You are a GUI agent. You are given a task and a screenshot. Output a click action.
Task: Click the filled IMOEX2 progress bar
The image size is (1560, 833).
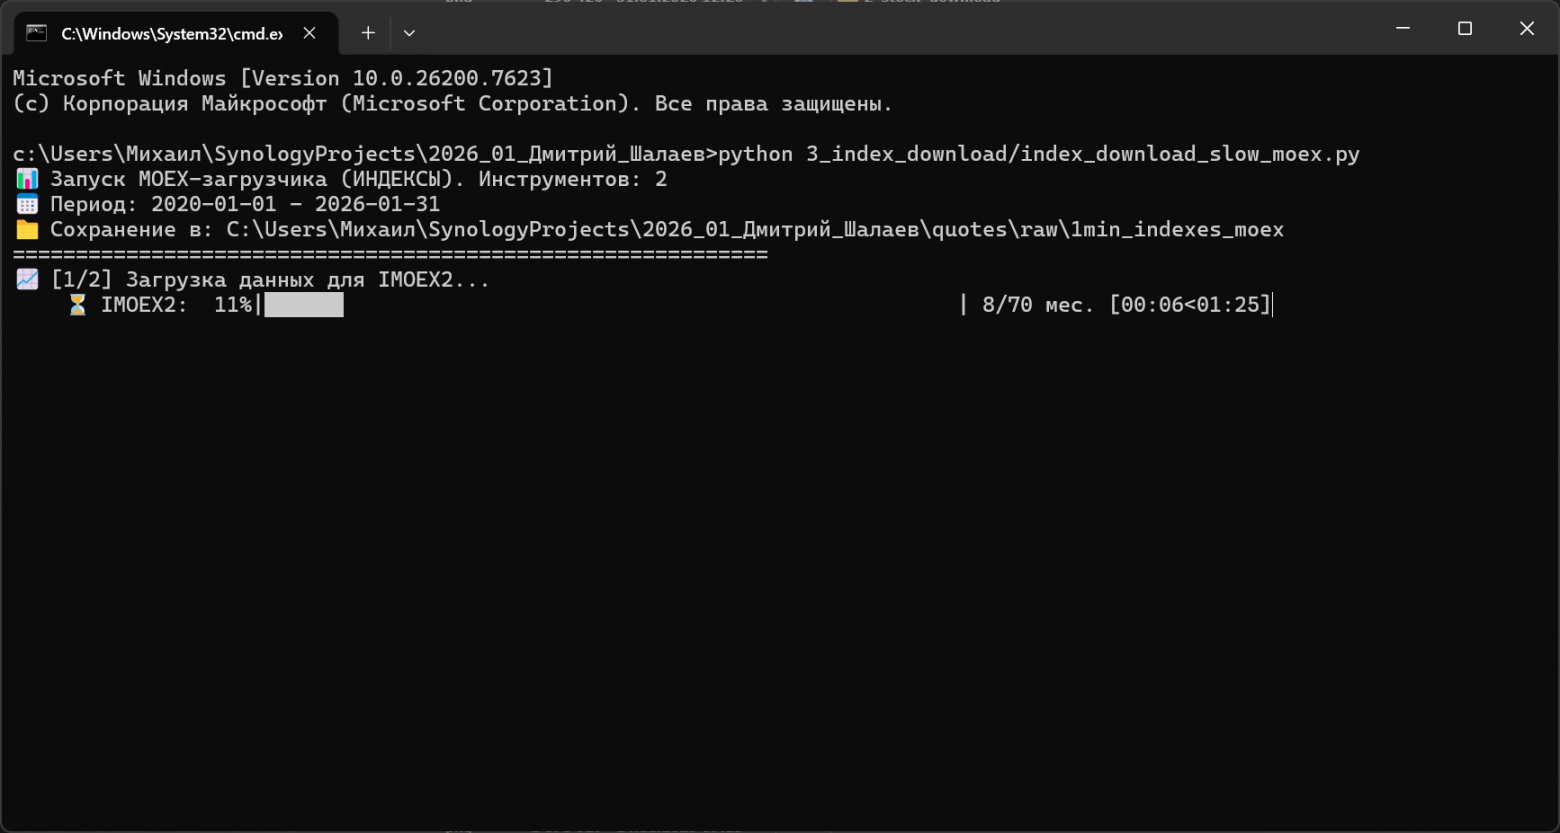click(304, 305)
